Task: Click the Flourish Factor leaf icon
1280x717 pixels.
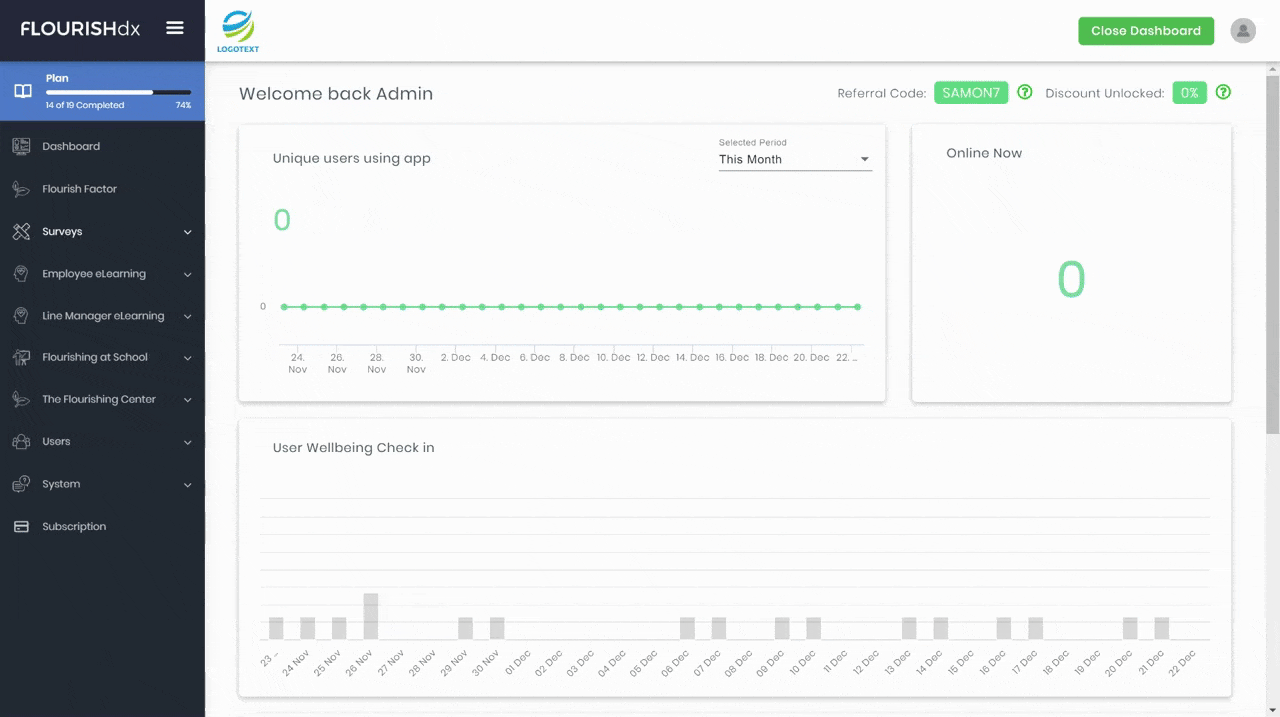Action: 21,189
